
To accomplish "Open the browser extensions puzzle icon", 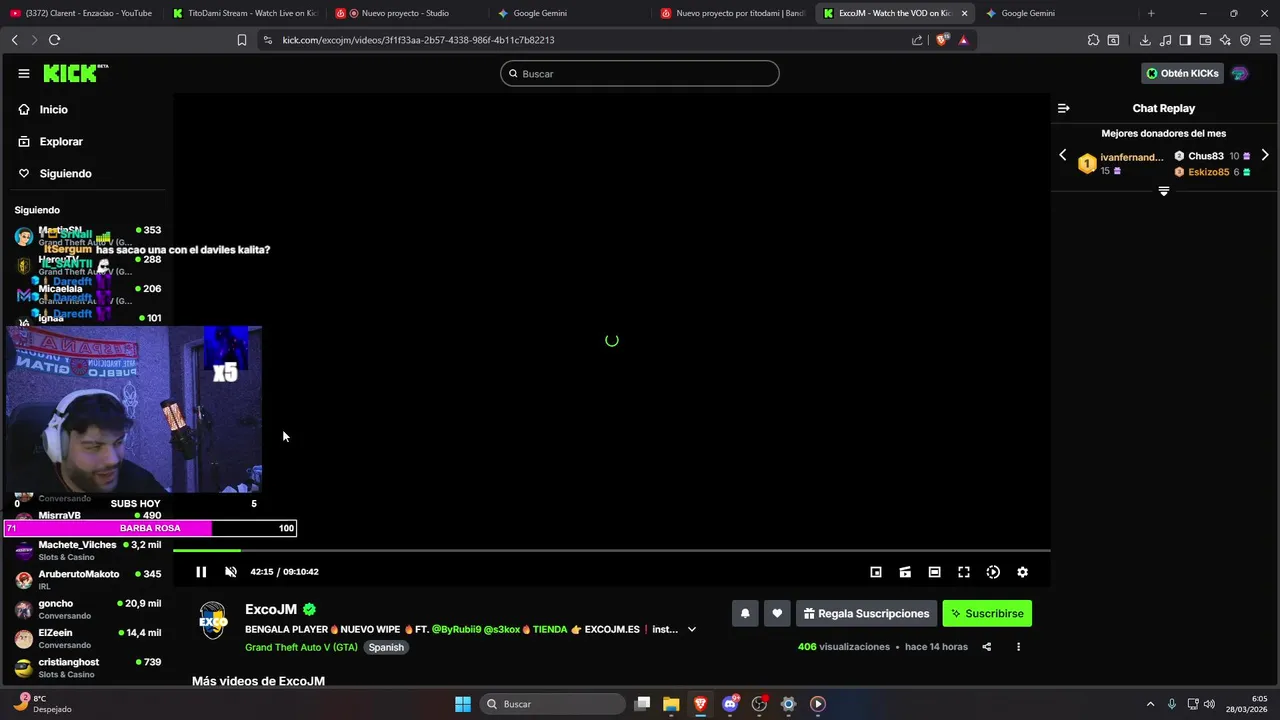I will coord(1093,40).
